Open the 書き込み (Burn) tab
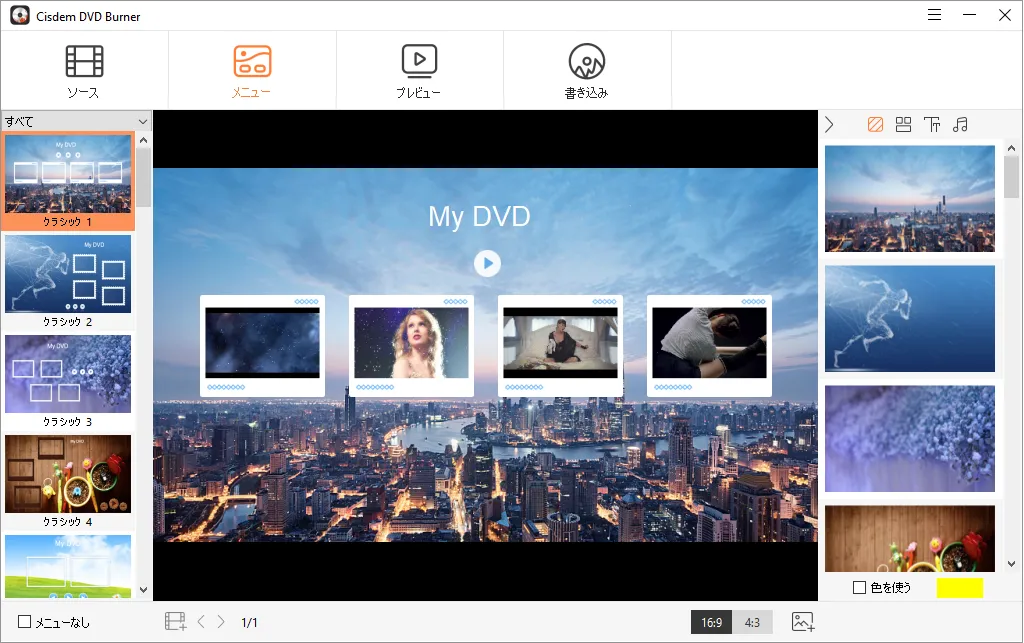This screenshot has height=643, width=1024. click(587, 71)
